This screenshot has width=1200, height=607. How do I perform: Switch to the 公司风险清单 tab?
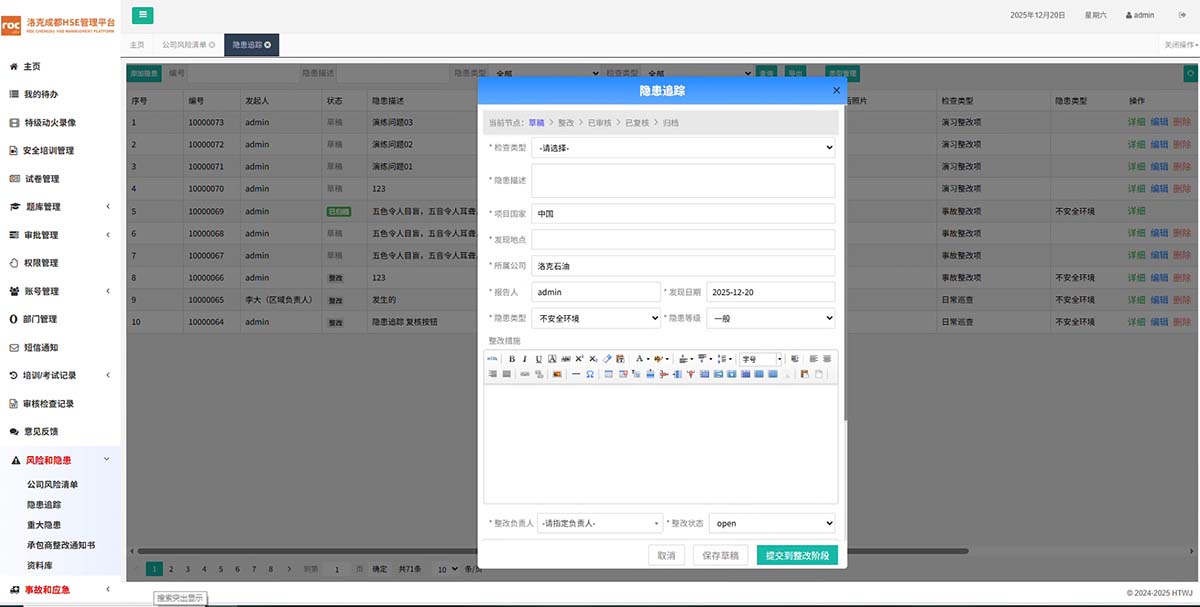coord(188,45)
